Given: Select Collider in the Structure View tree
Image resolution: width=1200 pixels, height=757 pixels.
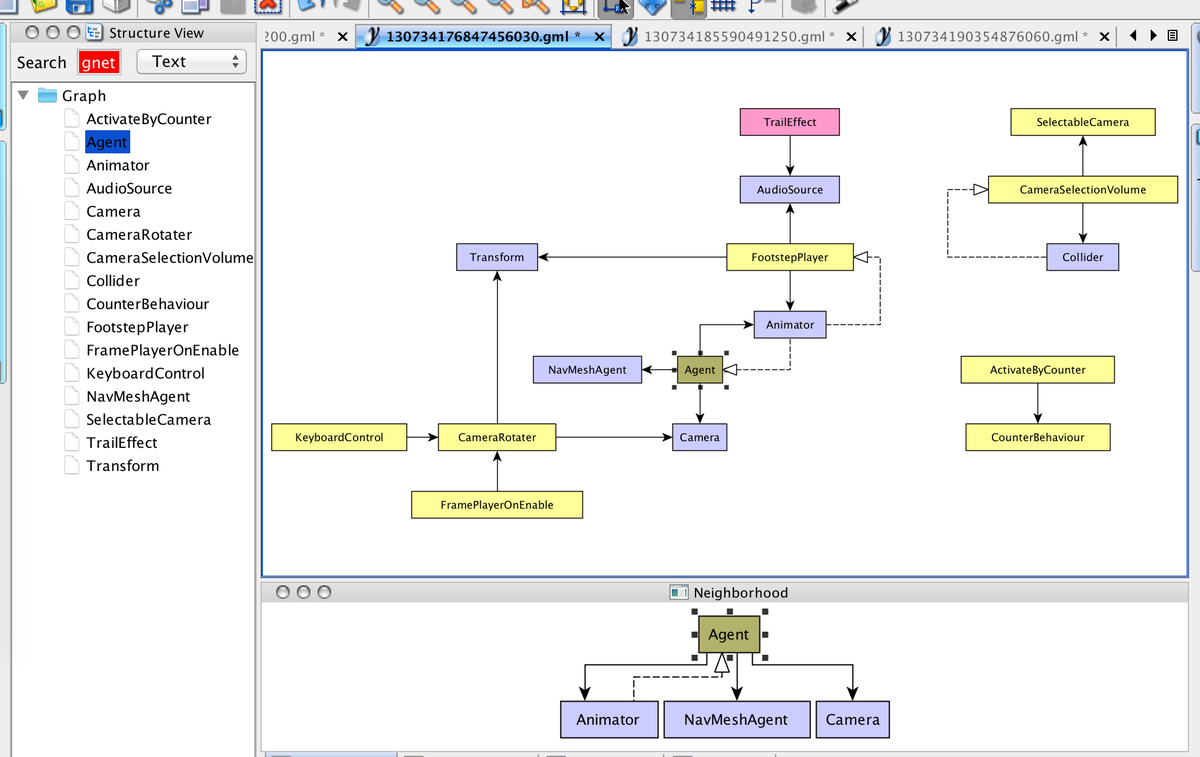Looking at the screenshot, I should click(113, 280).
